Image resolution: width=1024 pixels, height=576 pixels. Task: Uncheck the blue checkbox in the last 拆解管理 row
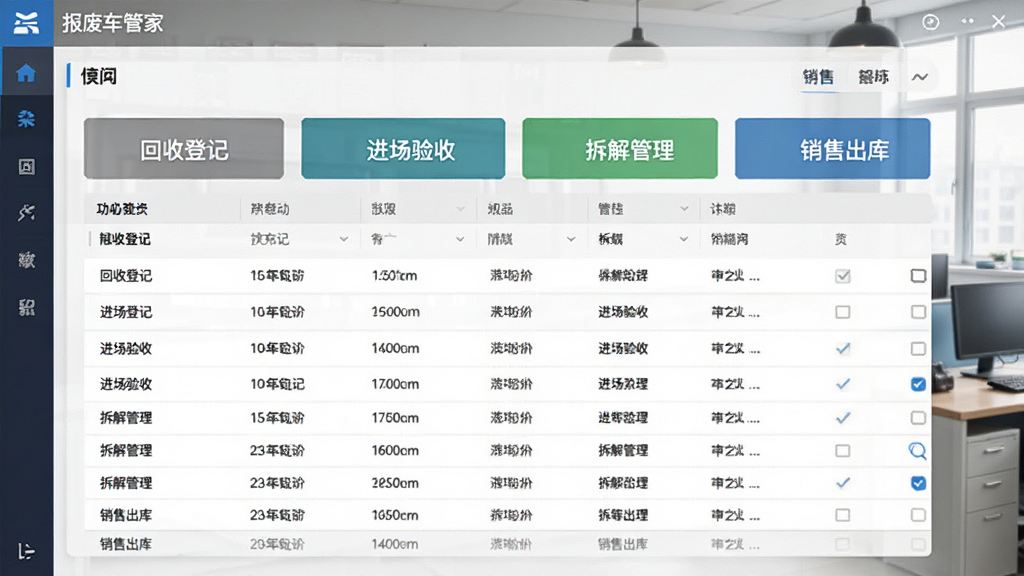pos(918,483)
